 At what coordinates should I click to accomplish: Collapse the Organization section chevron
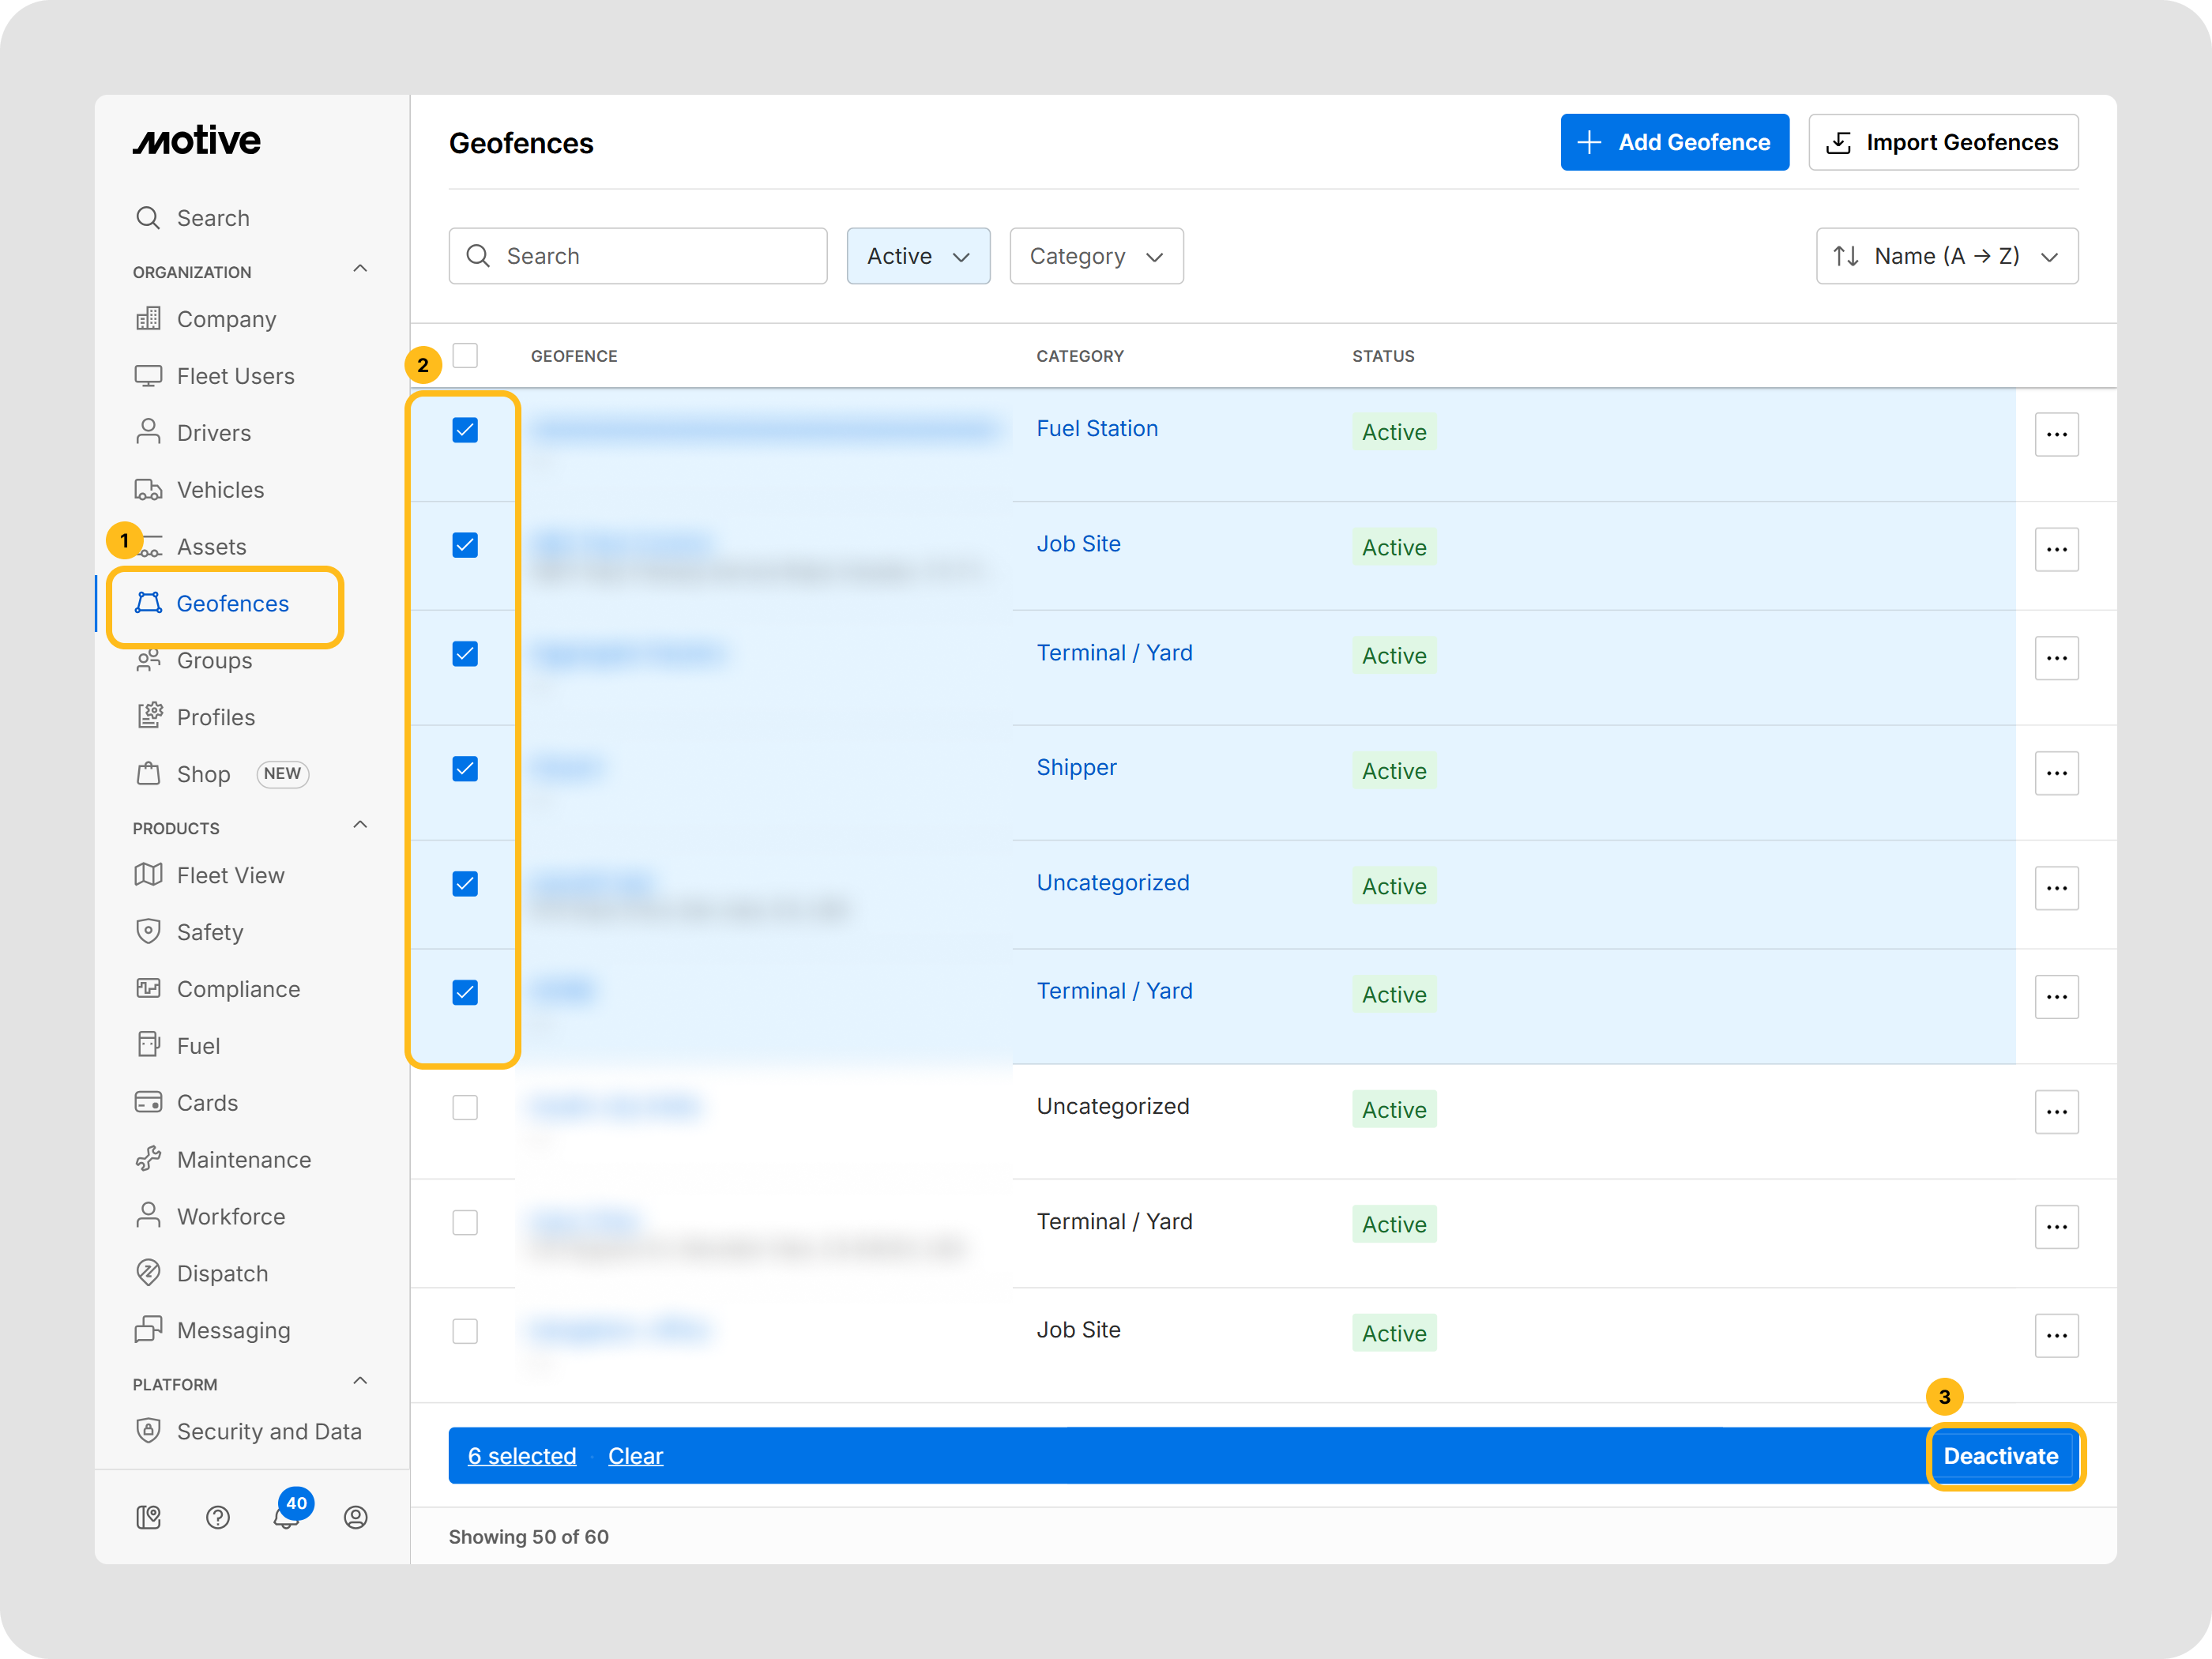point(360,270)
